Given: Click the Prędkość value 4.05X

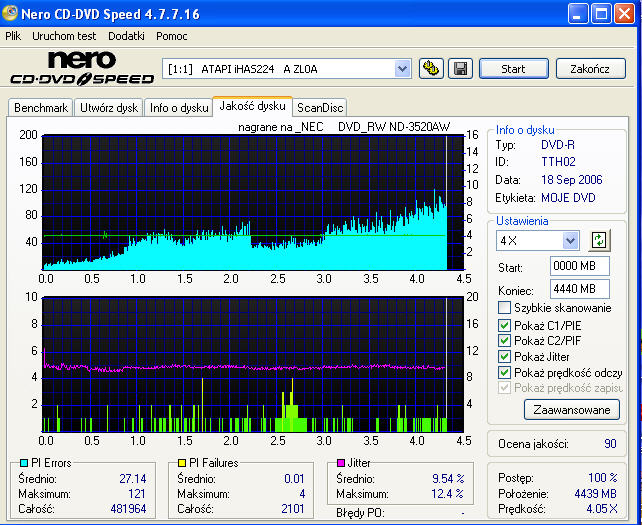Looking at the screenshot, I should (602, 509).
